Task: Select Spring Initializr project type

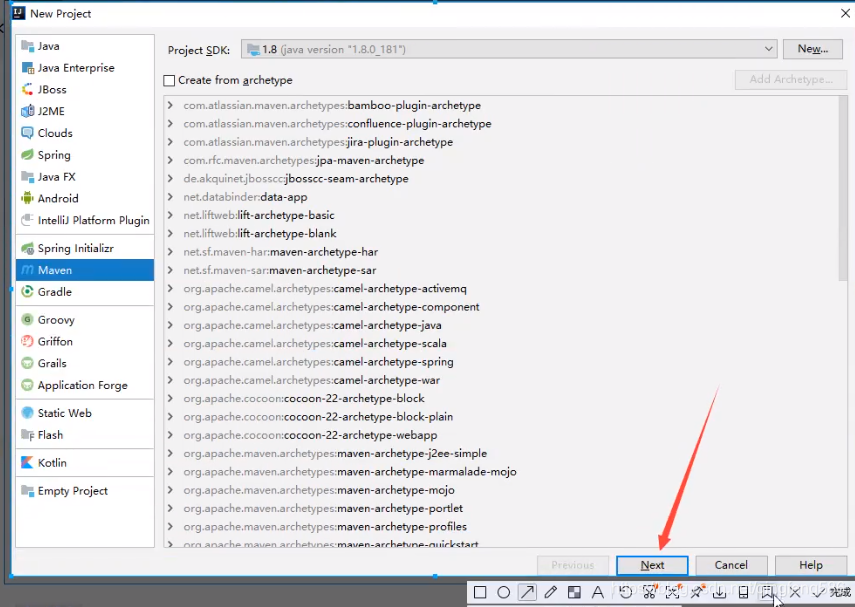Action: click(85, 248)
